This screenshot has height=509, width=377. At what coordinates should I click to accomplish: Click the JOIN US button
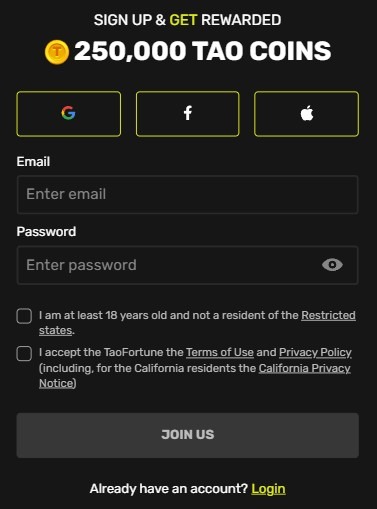[x=188, y=435]
